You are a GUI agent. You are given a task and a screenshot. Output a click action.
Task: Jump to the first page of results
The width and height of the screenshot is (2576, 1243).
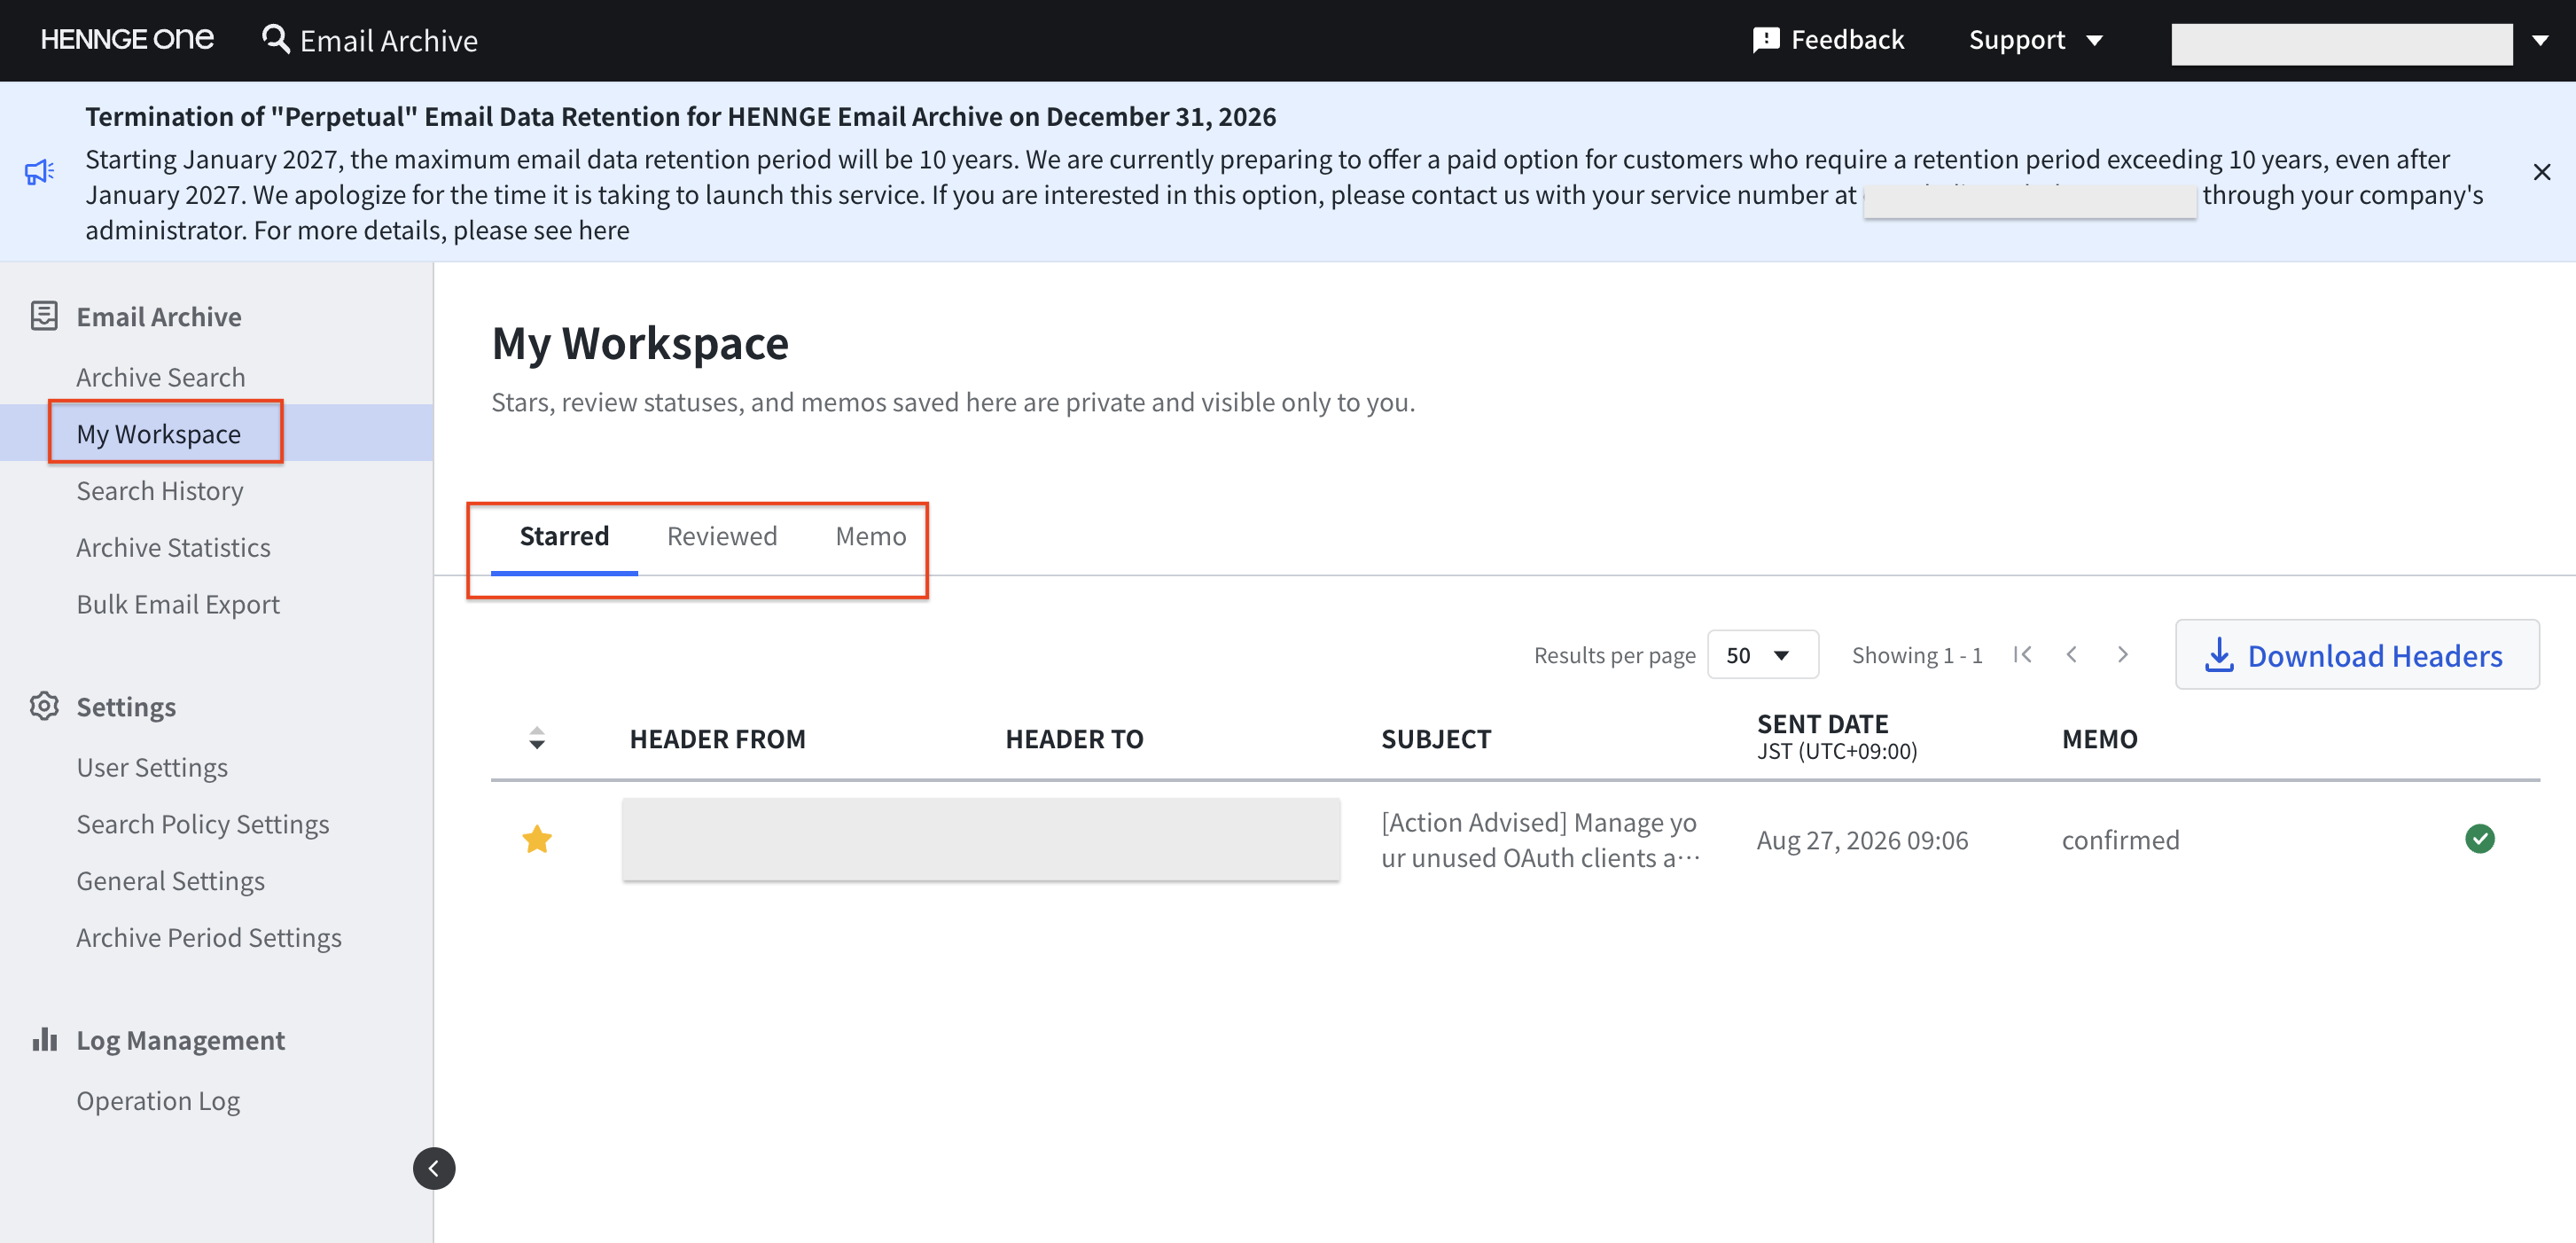(2023, 655)
